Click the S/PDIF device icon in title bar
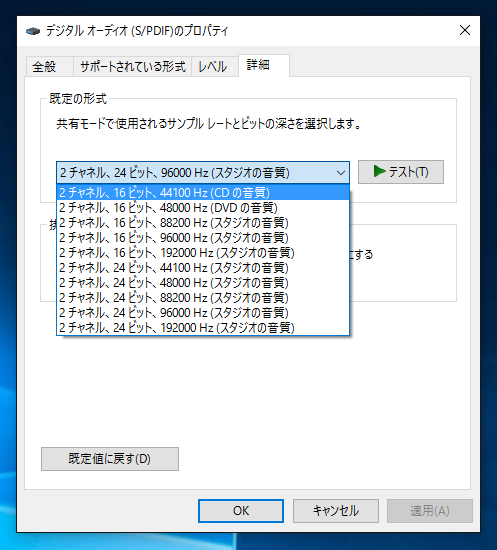The image size is (497, 550). point(33,31)
